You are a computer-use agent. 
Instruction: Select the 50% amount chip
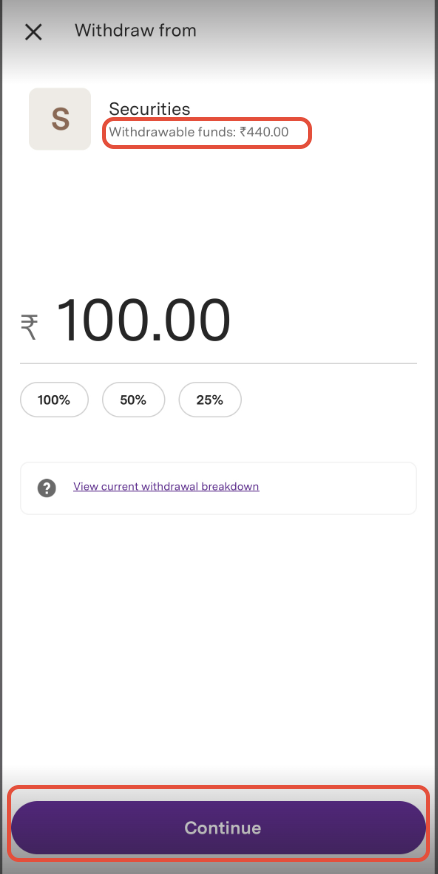(x=133, y=400)
